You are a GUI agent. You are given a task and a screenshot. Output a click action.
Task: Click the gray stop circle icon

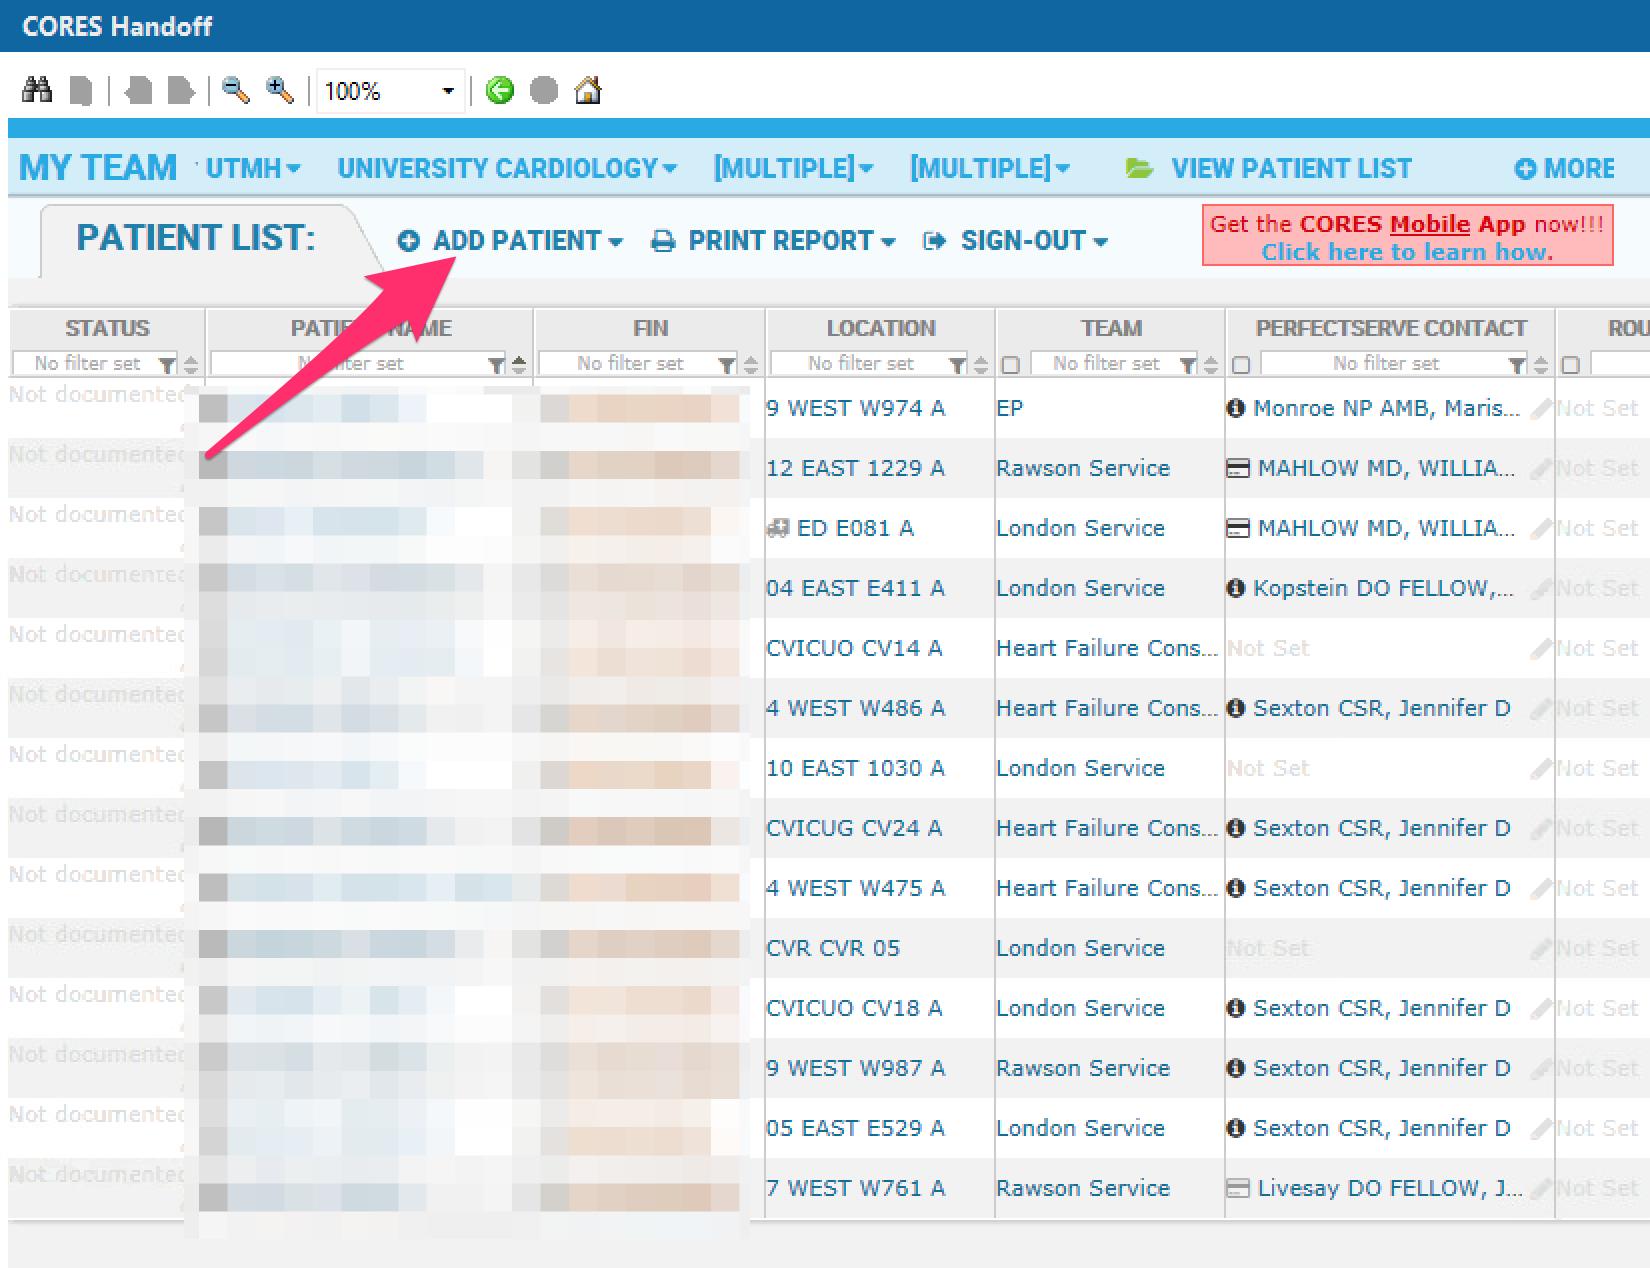click(544, 91)
